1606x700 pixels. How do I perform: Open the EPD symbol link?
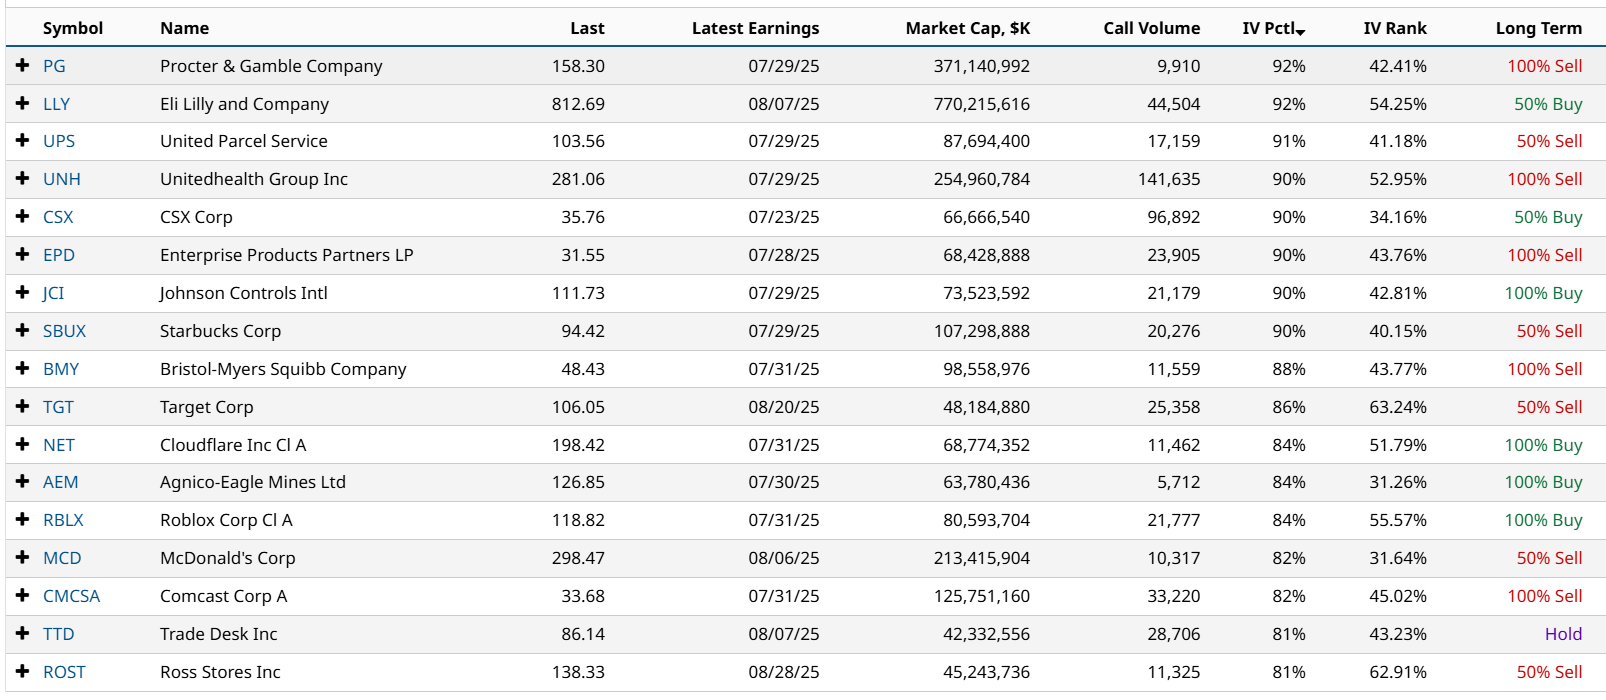tap(59, 255)
